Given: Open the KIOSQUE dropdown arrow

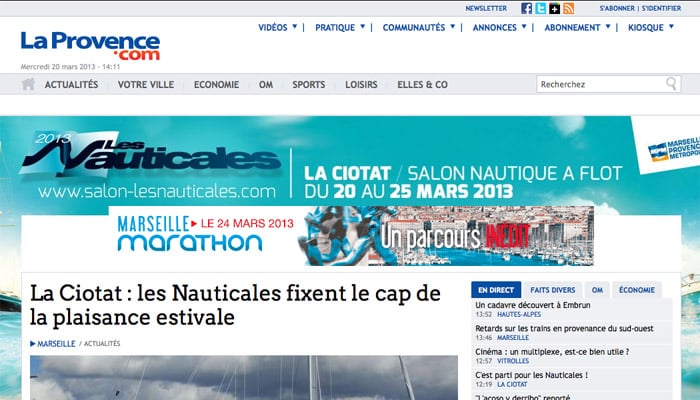Looking at the screenshot, I should click(671, 27).
